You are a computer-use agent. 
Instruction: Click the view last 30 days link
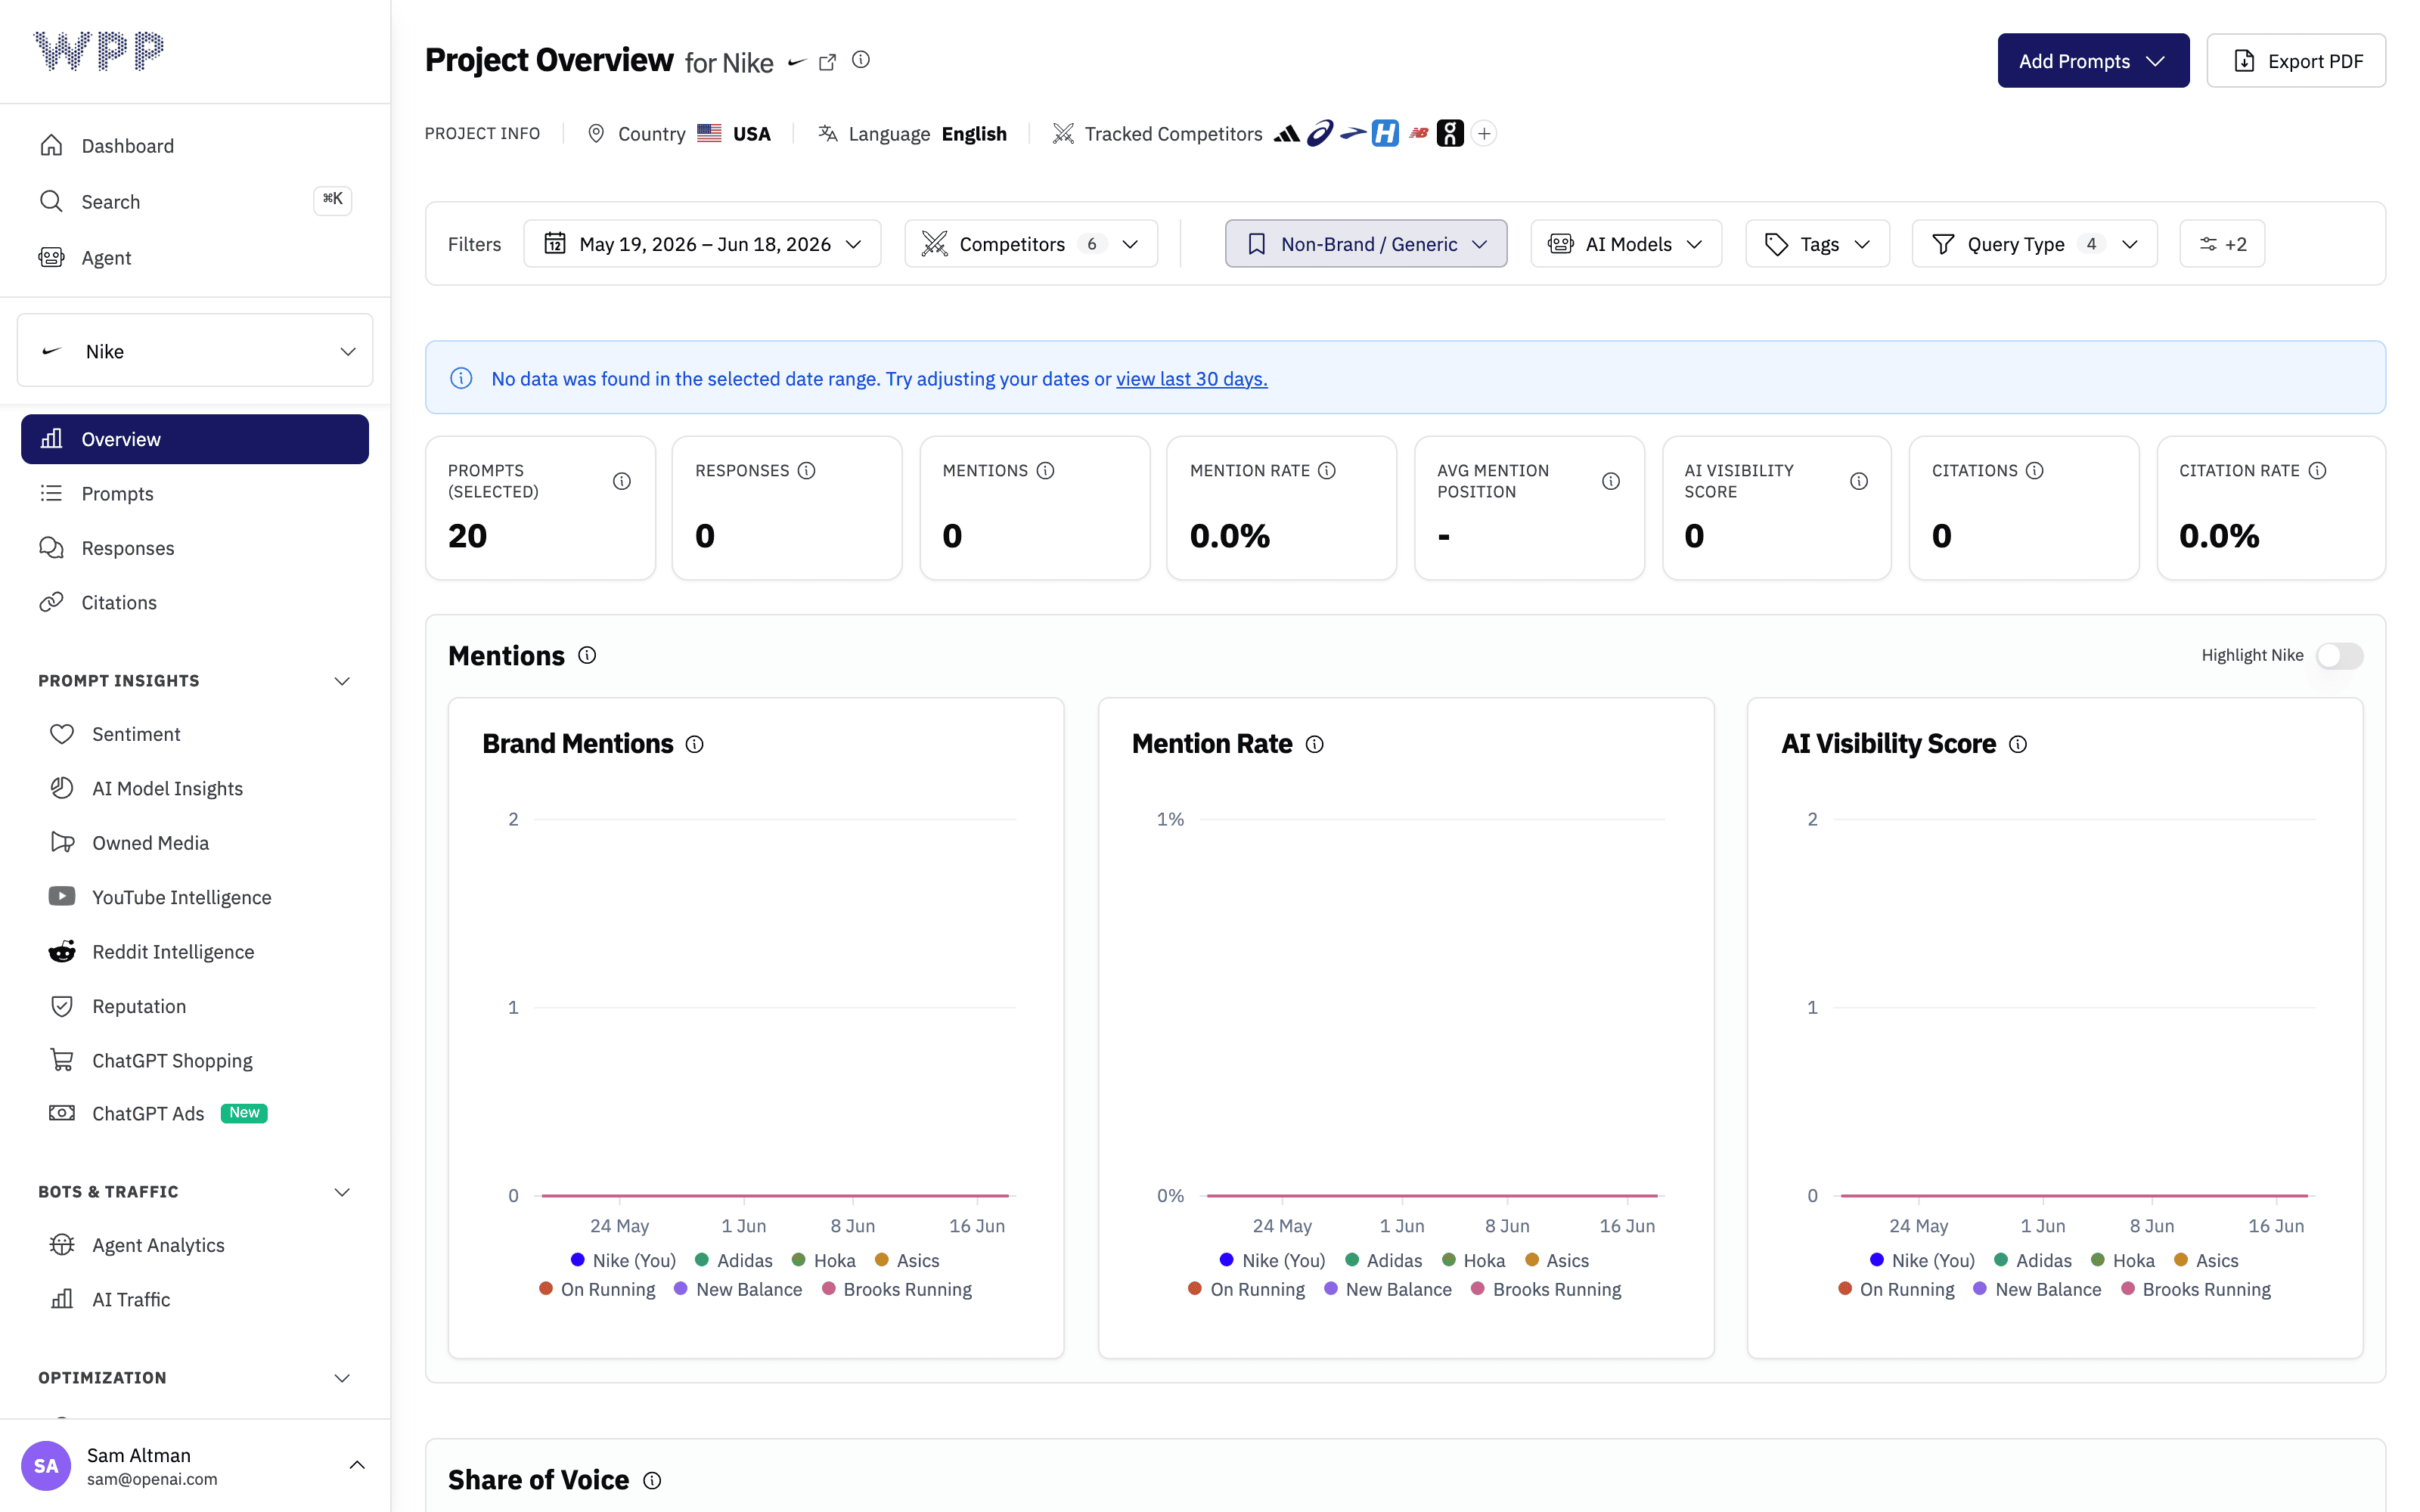point(1191,379)
